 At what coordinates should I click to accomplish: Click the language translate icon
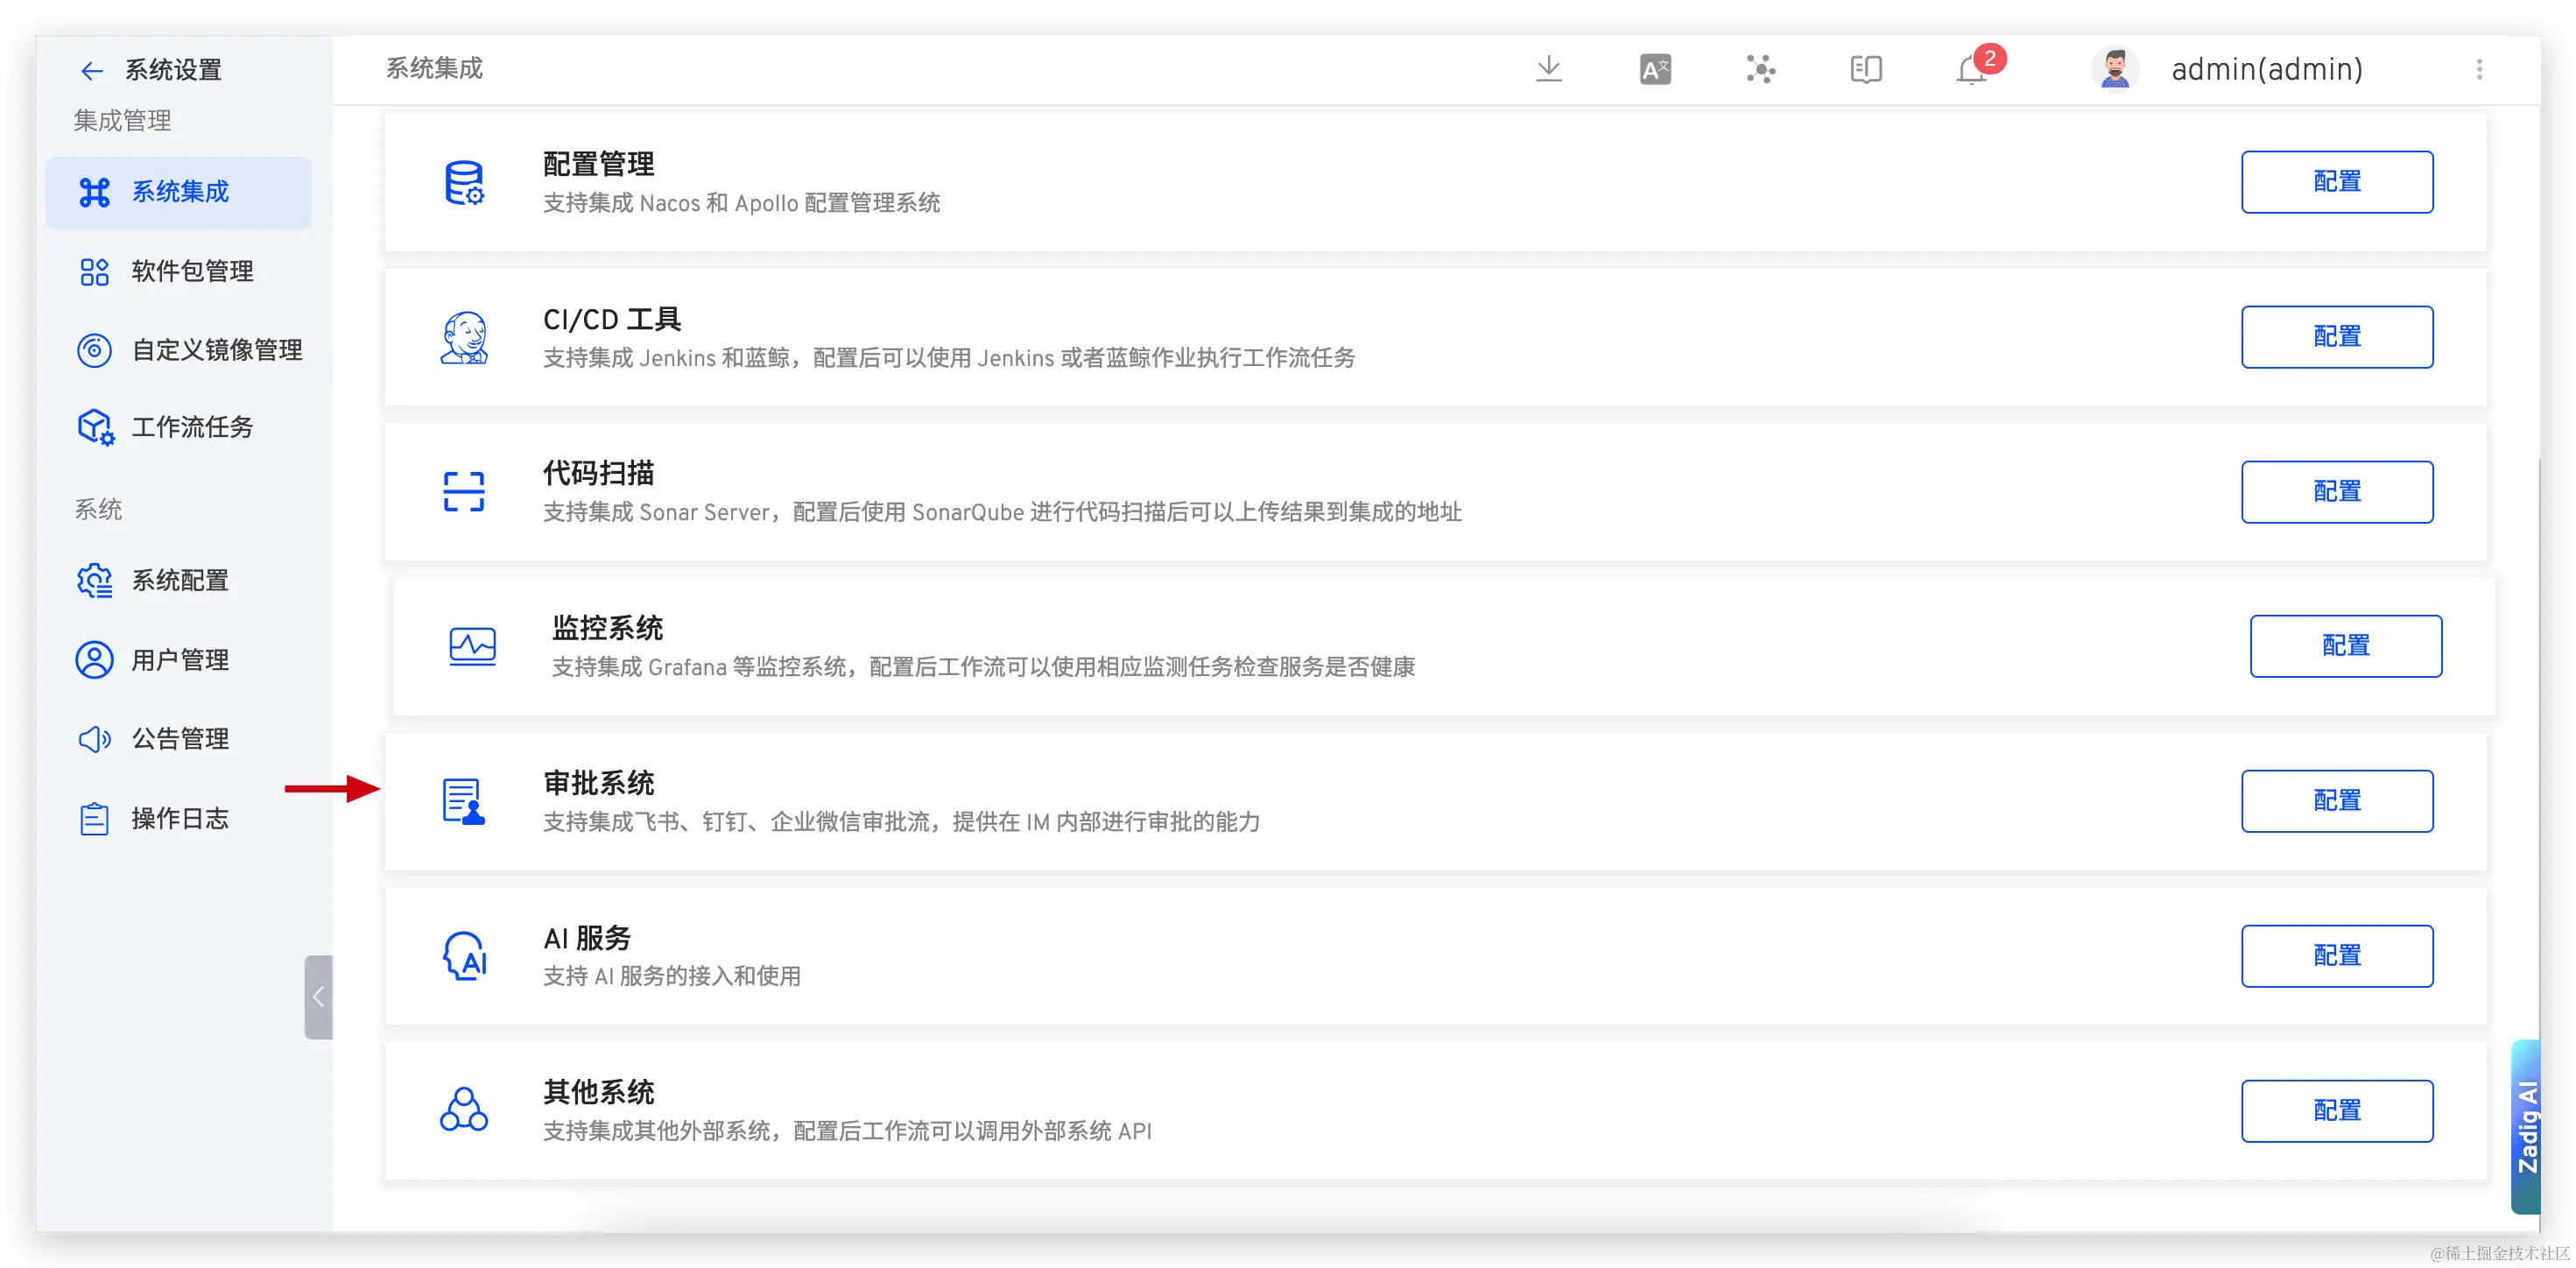(1655, 69)
